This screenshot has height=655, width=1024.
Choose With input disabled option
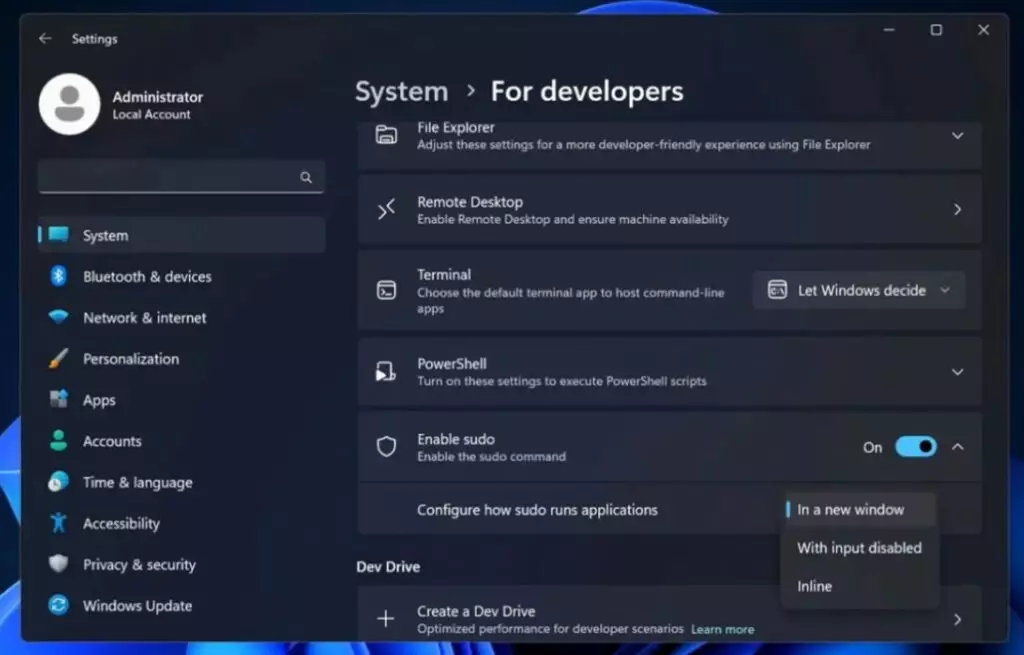point(859,548)
